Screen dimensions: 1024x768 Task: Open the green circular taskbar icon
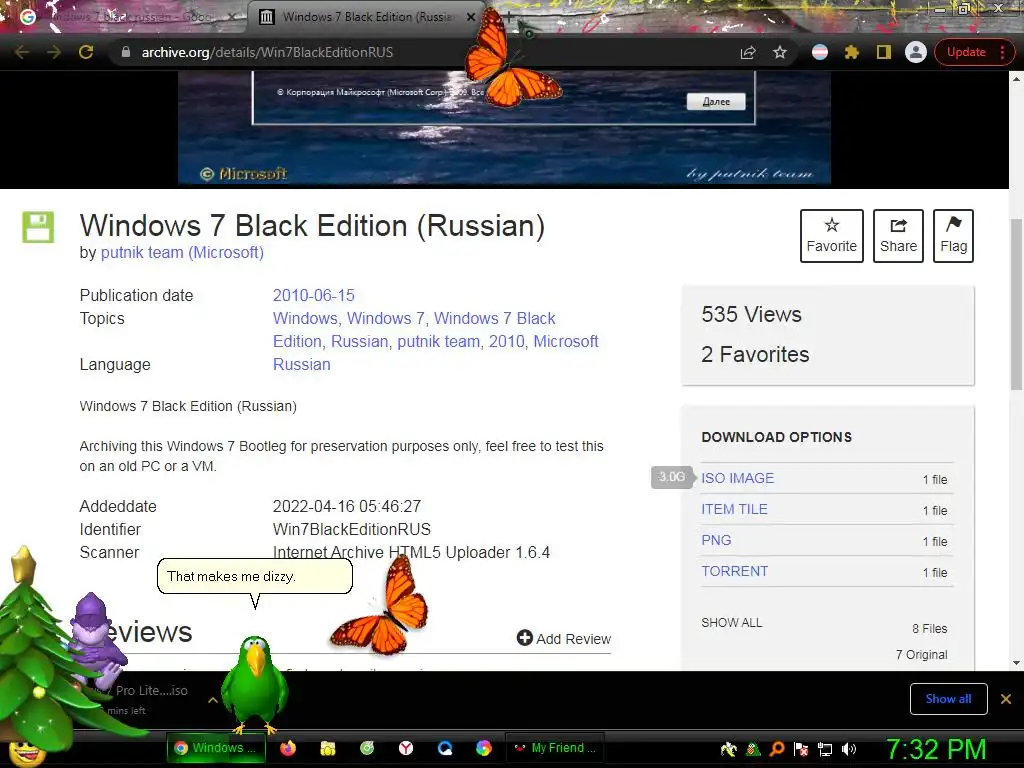tap(367, 748)
